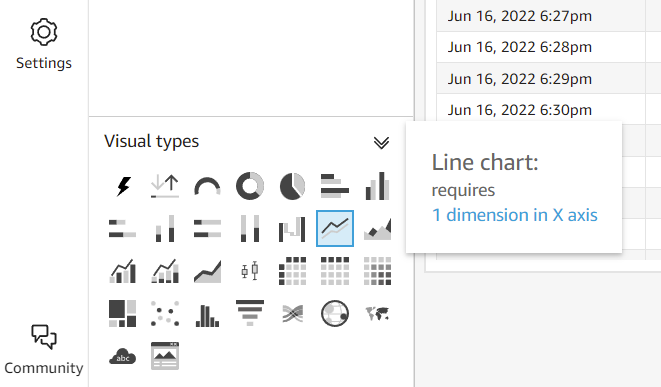Select the vertical bar chart visual

point(377,186)
